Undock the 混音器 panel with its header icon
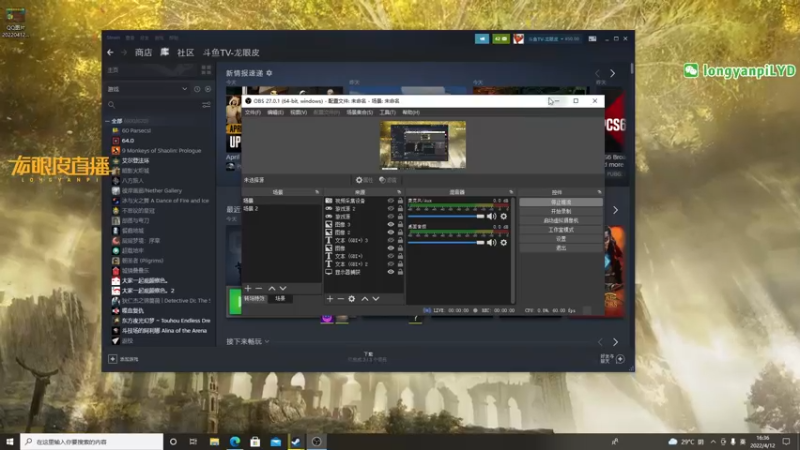This screenshot has width=800, height=450. 511,192
